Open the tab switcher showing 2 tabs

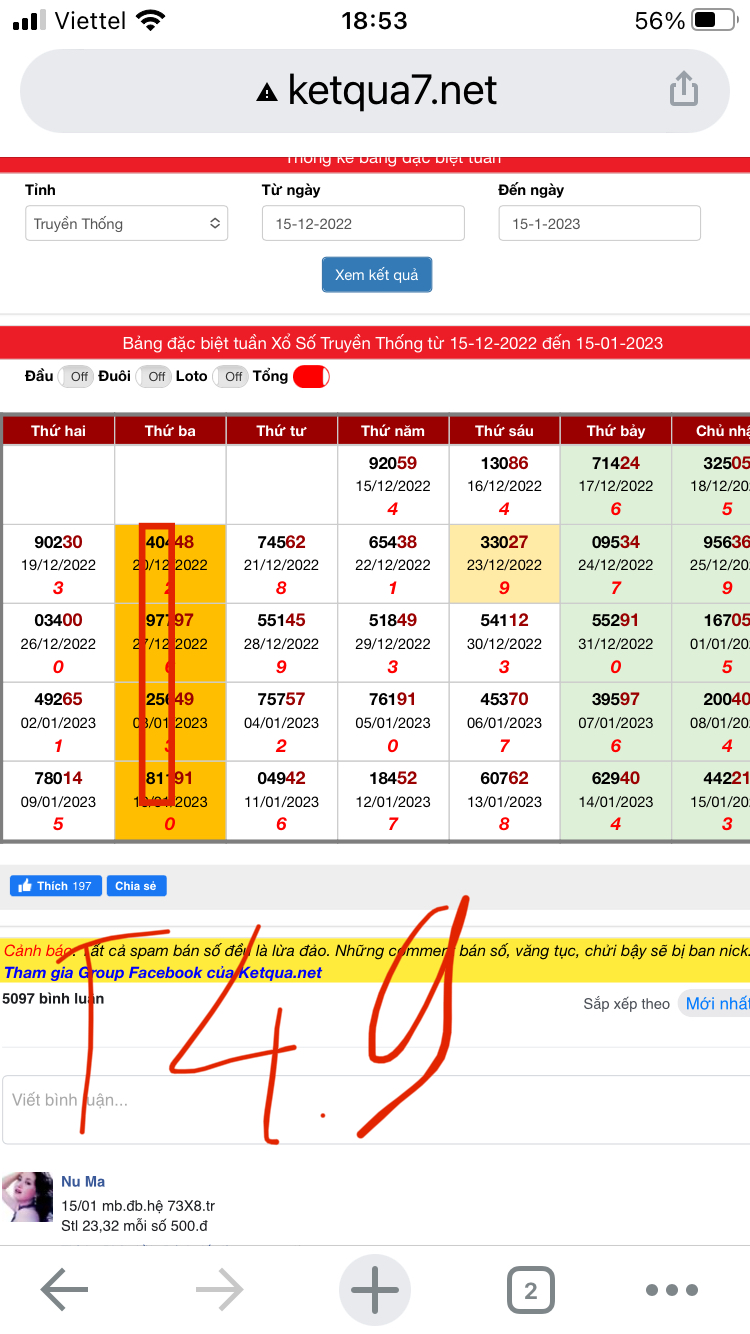(x=530, y=1290)
